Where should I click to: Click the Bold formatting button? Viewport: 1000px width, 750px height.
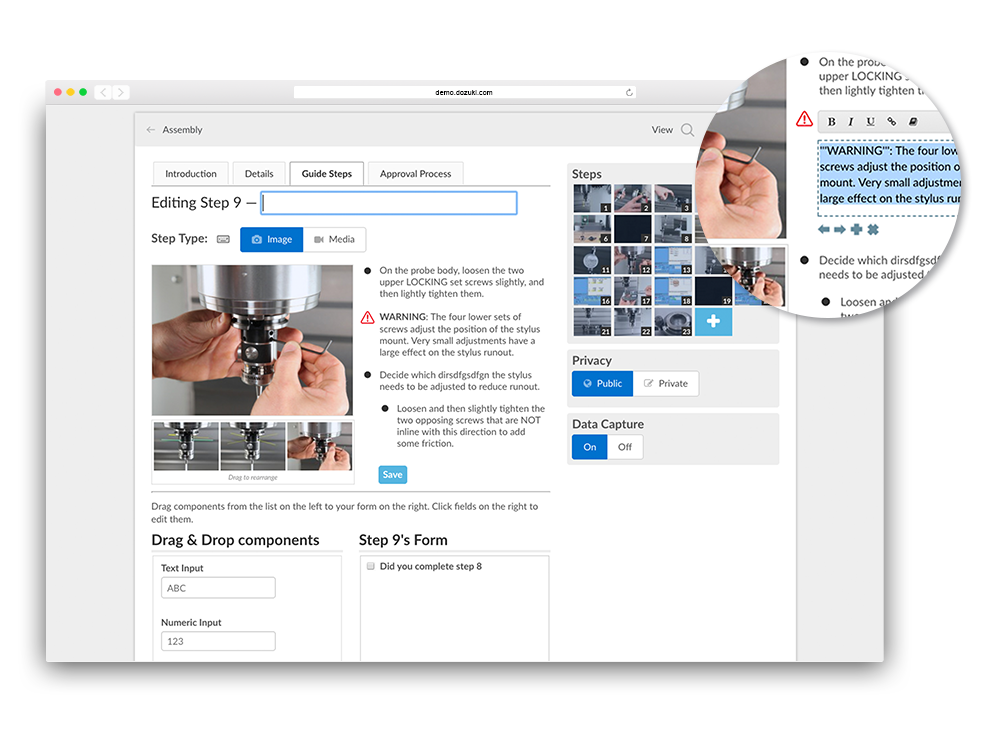(832, 122)
